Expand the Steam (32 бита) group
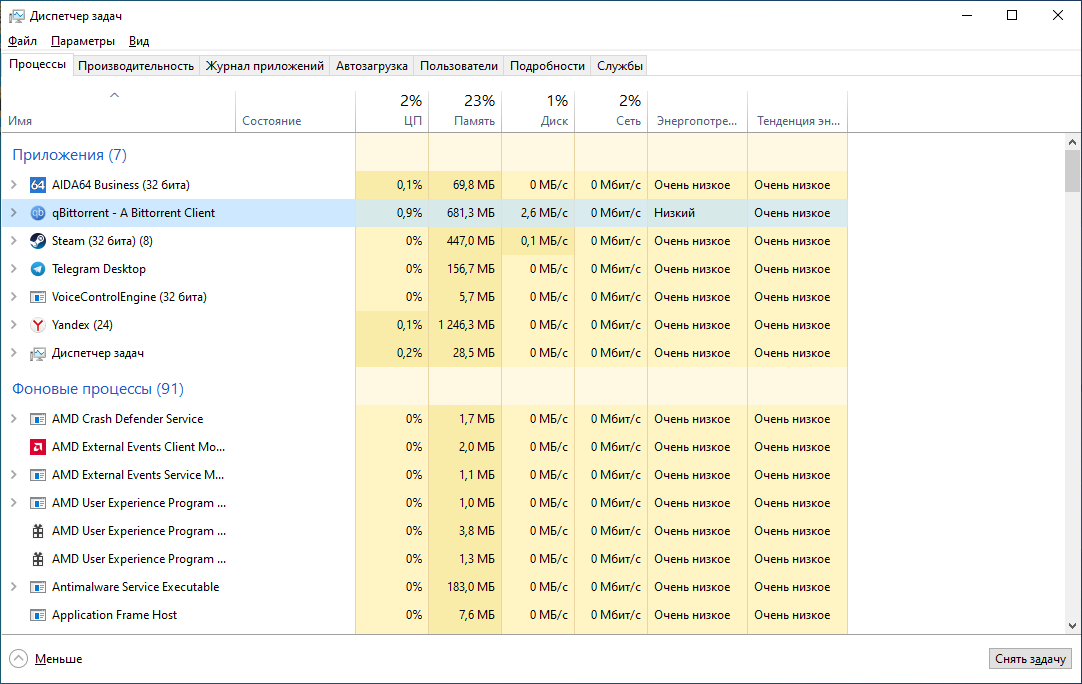Image resolution: width=1082 pixels, height=684 pixels. coord(14,240)
